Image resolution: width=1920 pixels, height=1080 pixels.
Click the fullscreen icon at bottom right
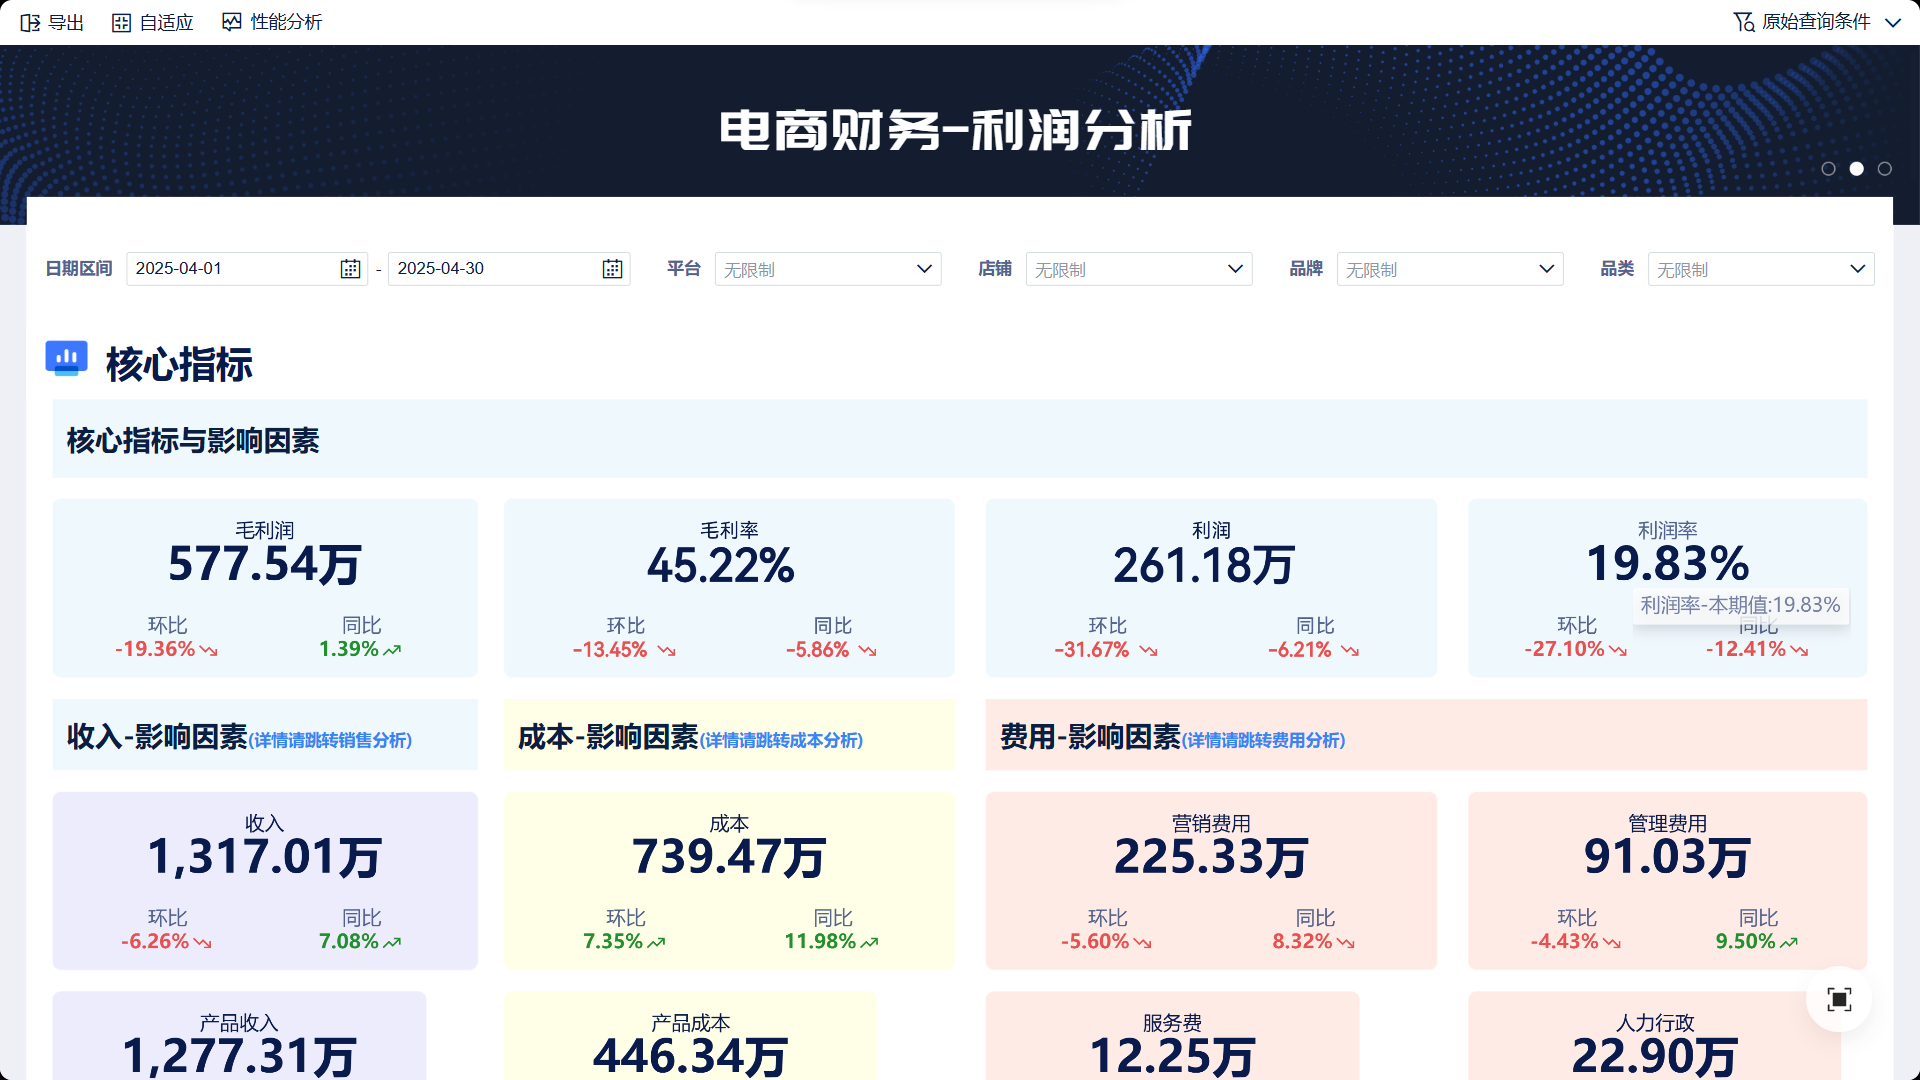tap(1838, 999)
